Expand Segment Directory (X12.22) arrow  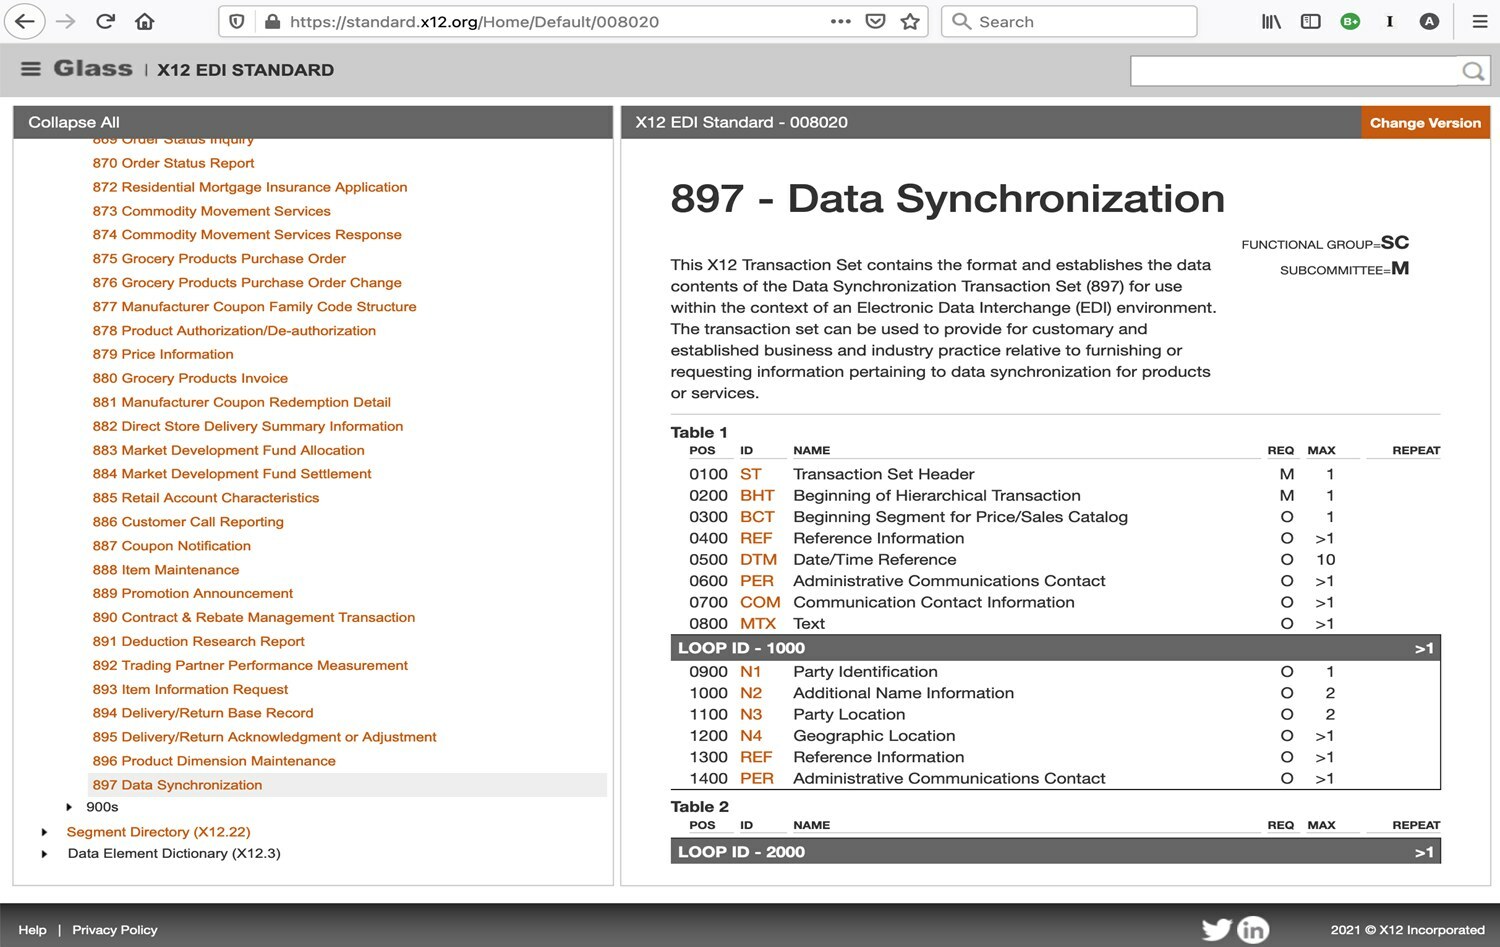click(x=44, y=832)
